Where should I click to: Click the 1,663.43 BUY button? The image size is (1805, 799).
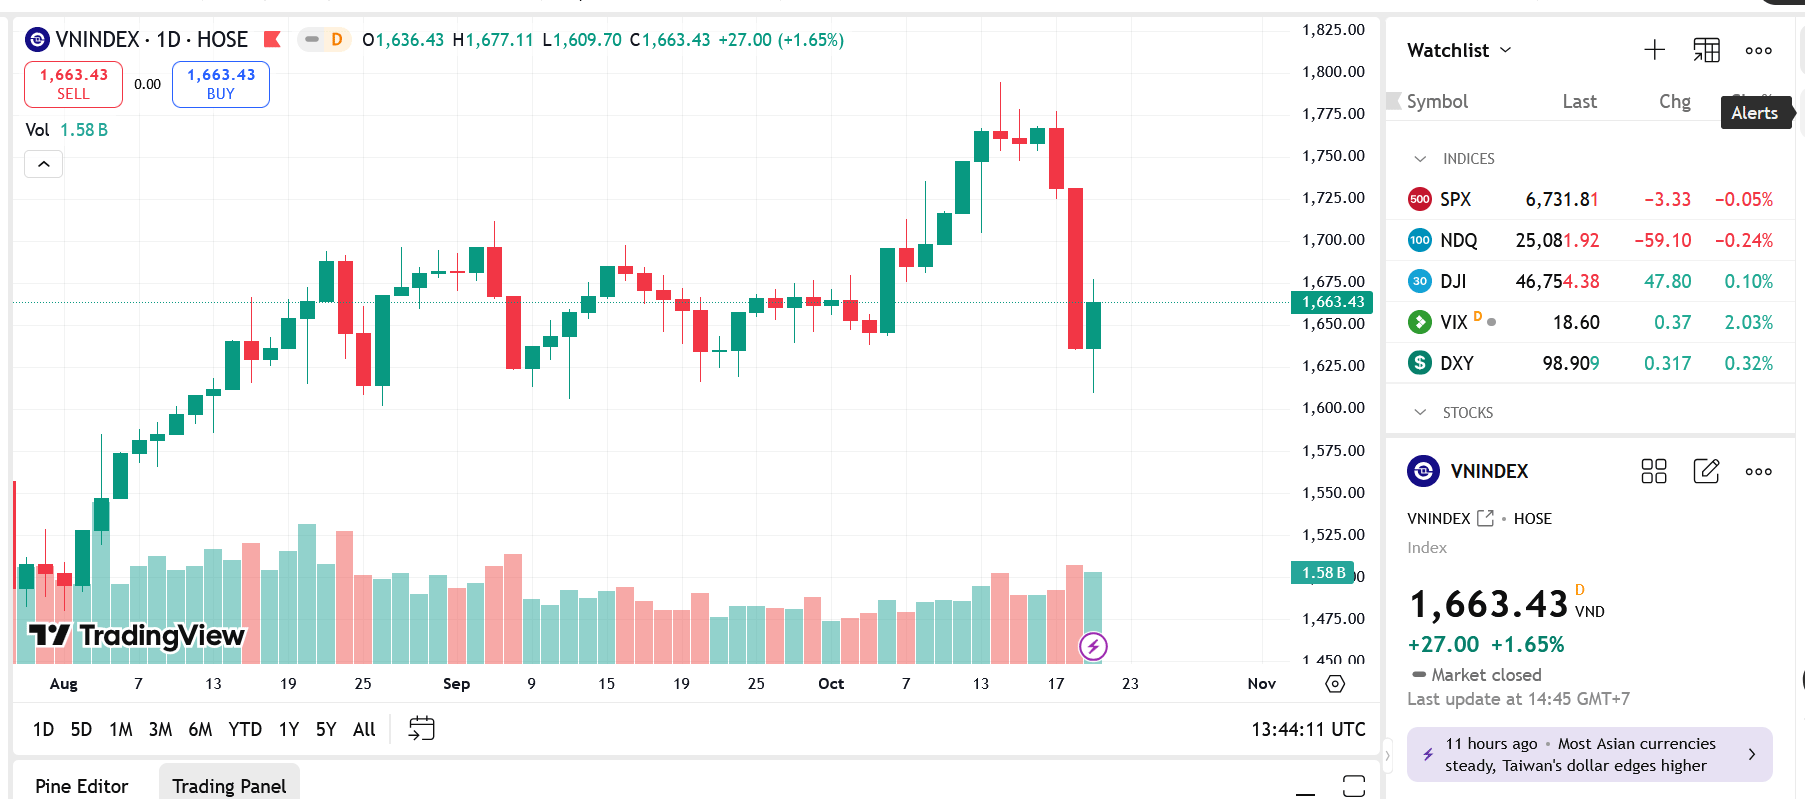pos(221,84)
